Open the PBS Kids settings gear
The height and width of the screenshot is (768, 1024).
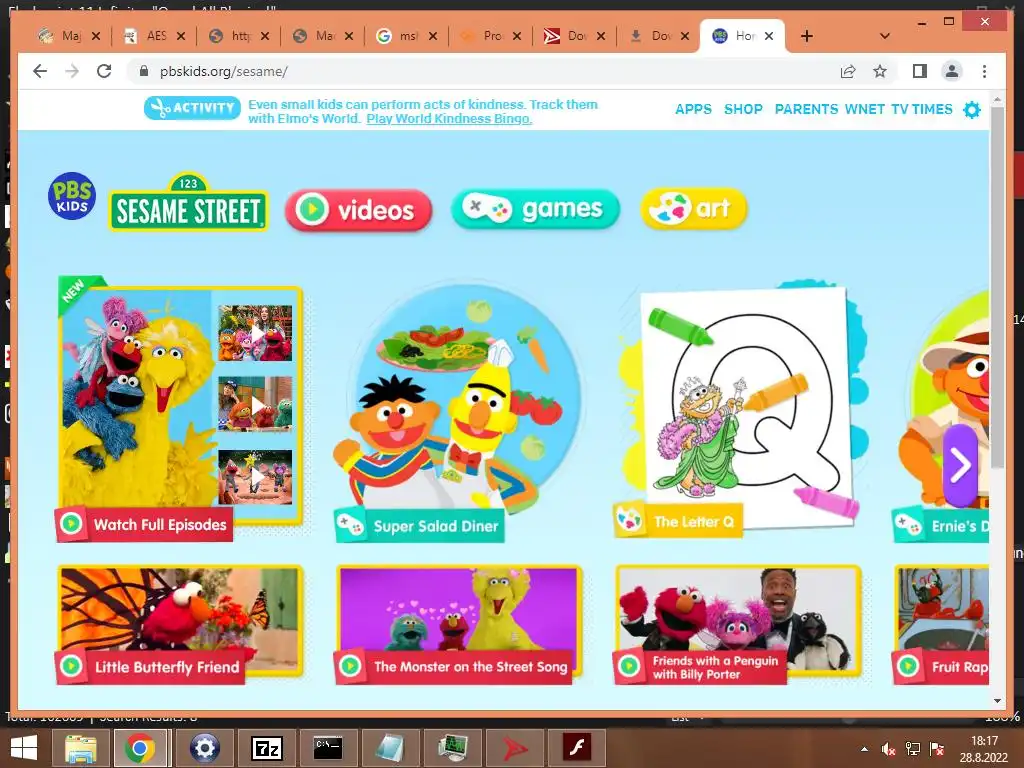pos(972,110)
